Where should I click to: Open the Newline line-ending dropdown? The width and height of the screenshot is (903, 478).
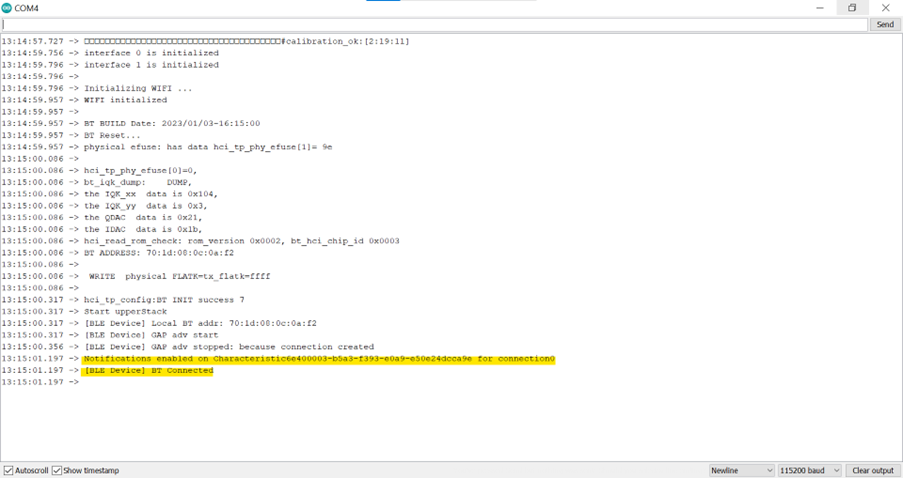[x=740, y=470]
